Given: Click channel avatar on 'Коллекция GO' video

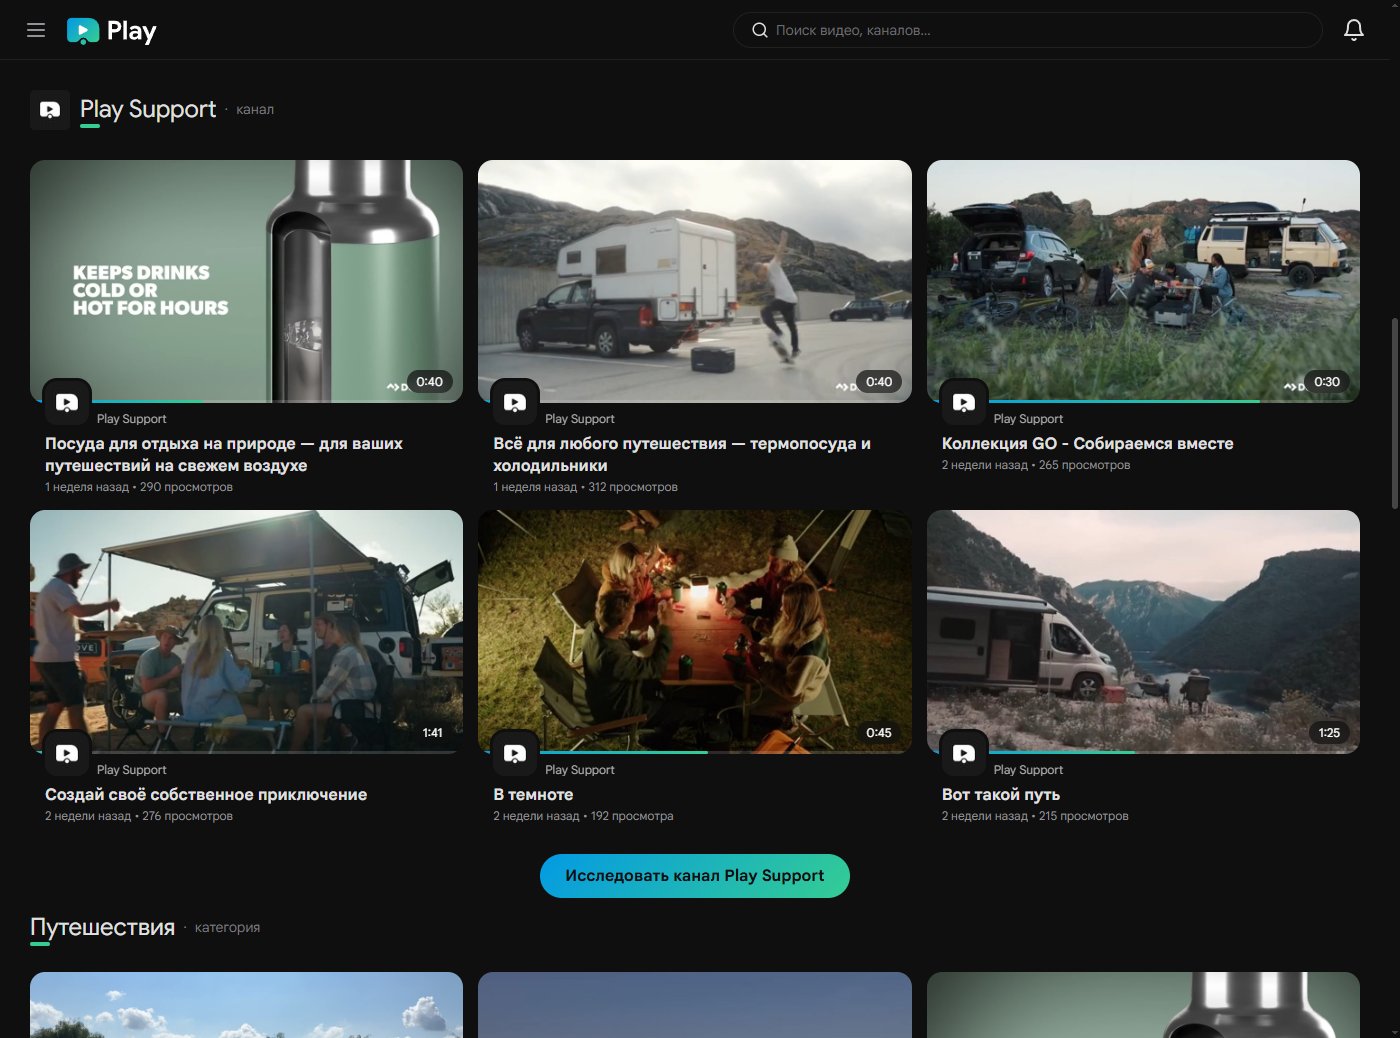Looking at the screenshot, I should click(964, 403).
